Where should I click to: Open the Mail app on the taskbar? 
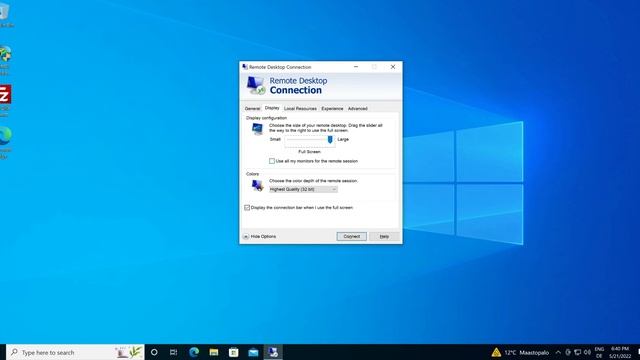[x=253, y=352]
